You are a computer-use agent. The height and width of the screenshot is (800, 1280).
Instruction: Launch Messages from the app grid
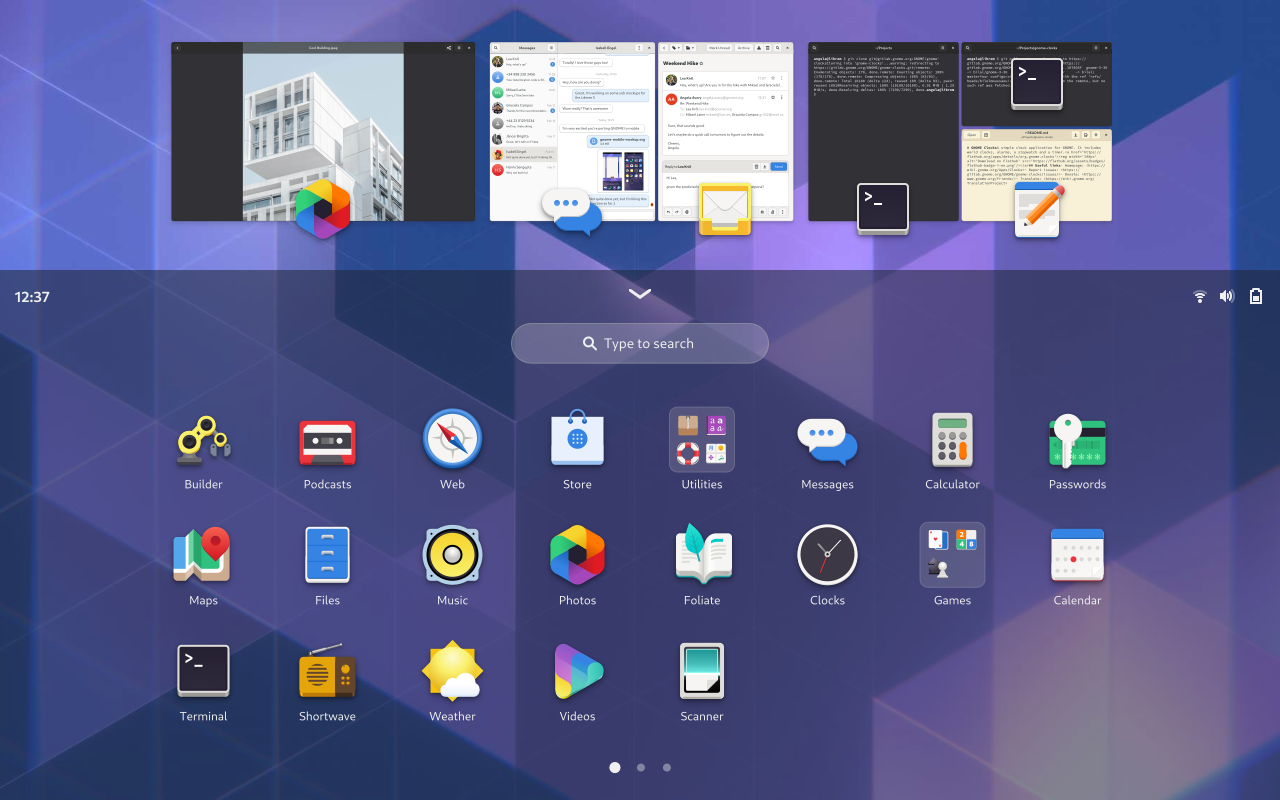(x=827, y=440)
